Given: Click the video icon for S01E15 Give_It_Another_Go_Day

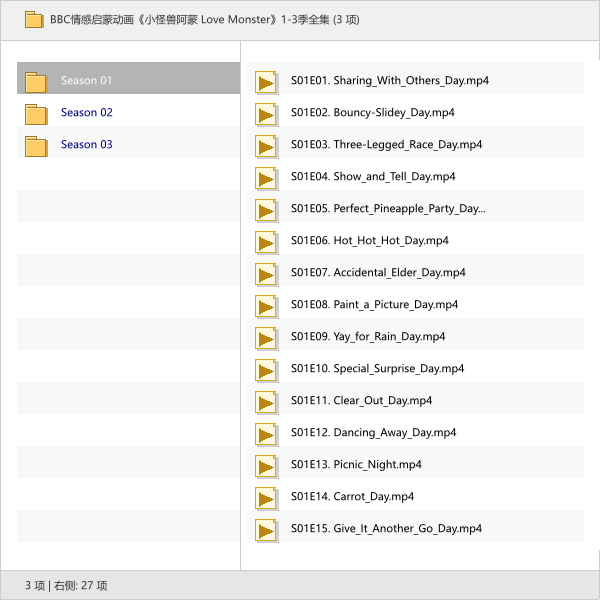Looking at the screenshot, I should click(266, 529).
